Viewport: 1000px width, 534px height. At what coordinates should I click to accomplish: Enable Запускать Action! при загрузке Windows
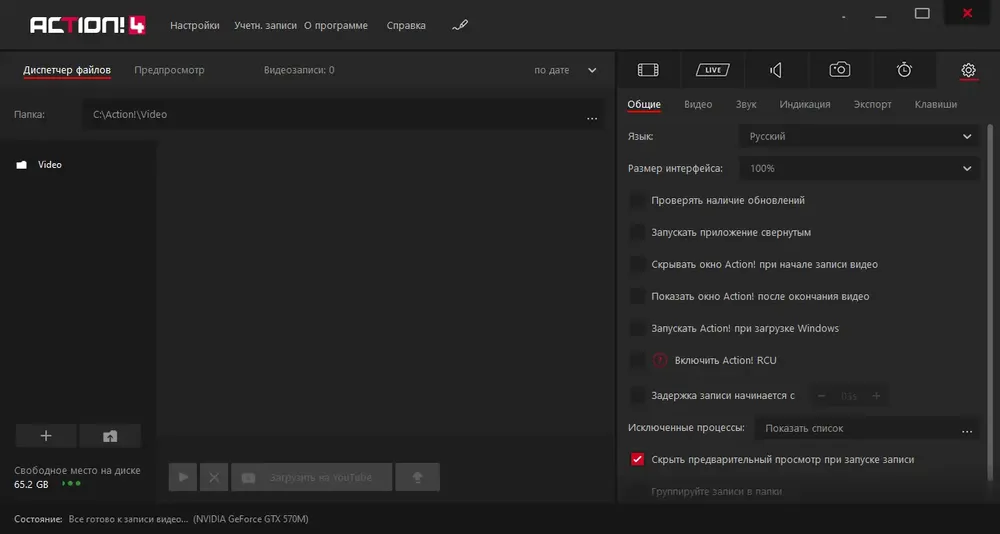pos(637,329)
